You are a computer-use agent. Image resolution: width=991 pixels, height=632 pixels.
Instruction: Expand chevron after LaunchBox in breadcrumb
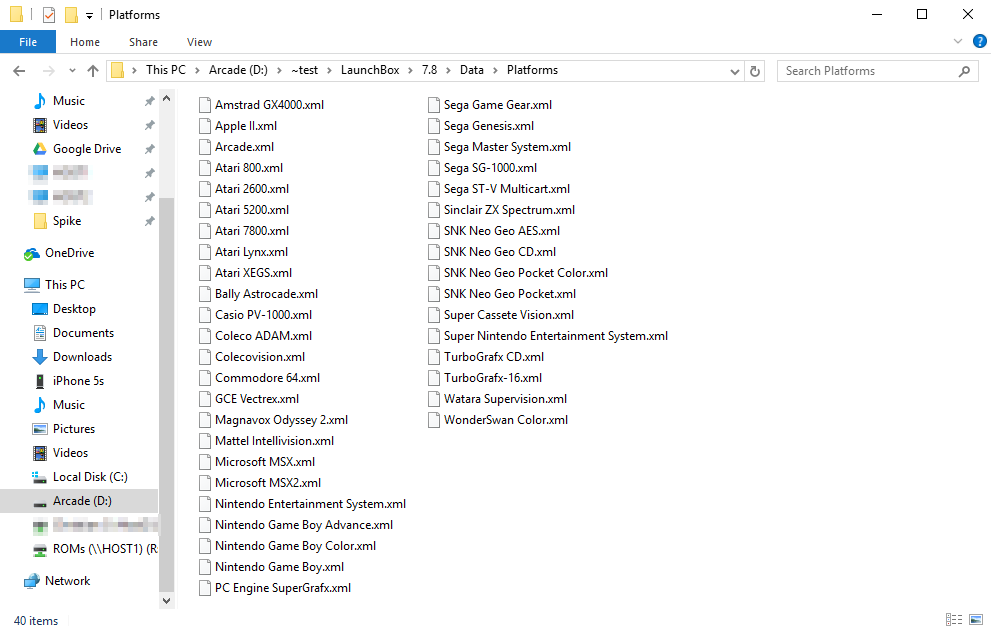click(411, 71)
